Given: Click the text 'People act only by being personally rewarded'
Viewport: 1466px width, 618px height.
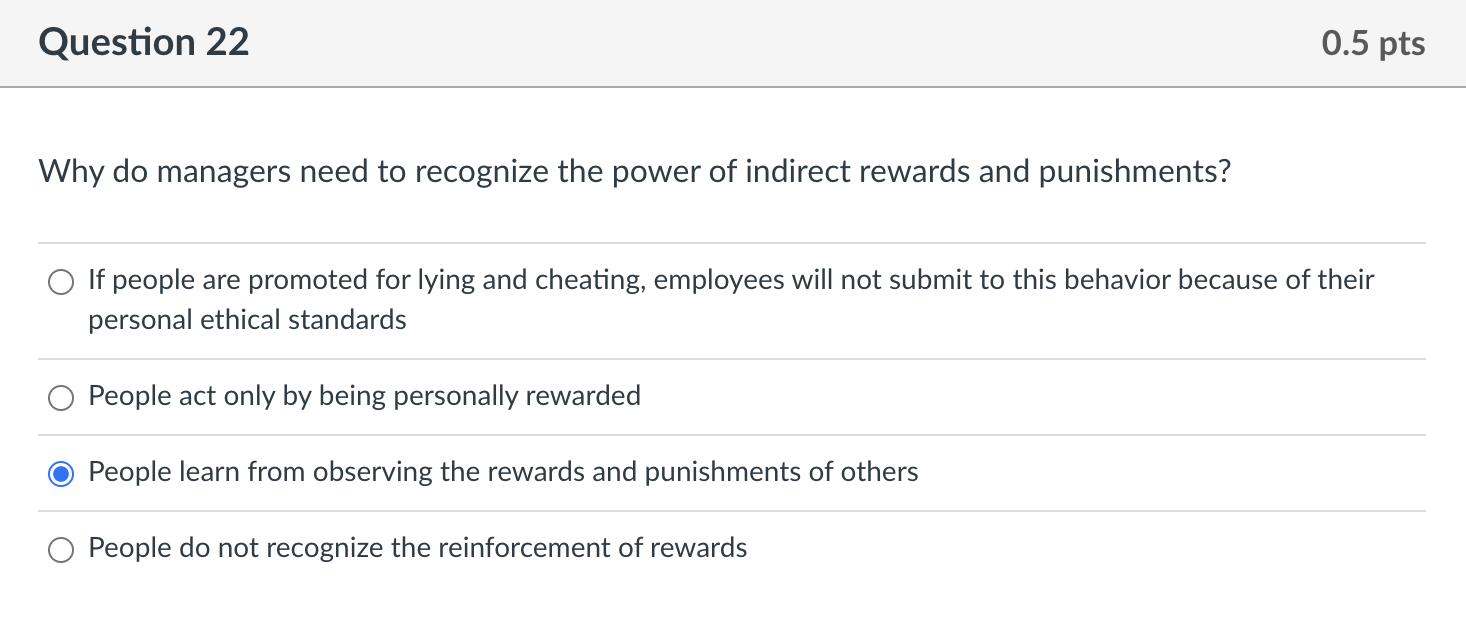Looking at the screenshot, I should click(364, 396).
